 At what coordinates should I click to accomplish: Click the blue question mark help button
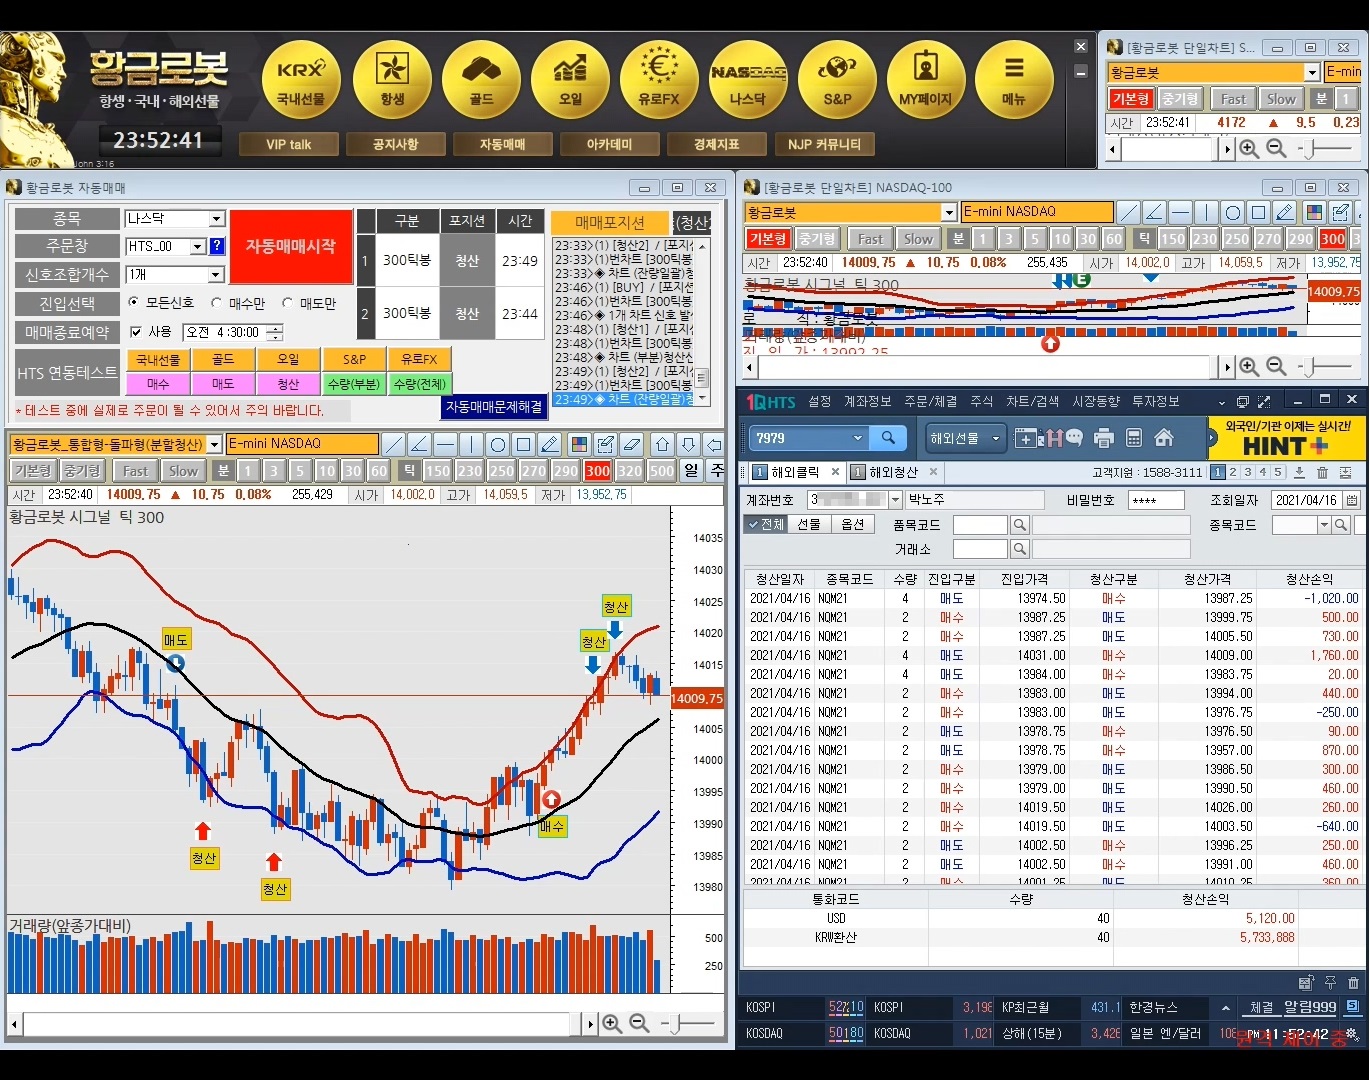[x=217, y=246]
